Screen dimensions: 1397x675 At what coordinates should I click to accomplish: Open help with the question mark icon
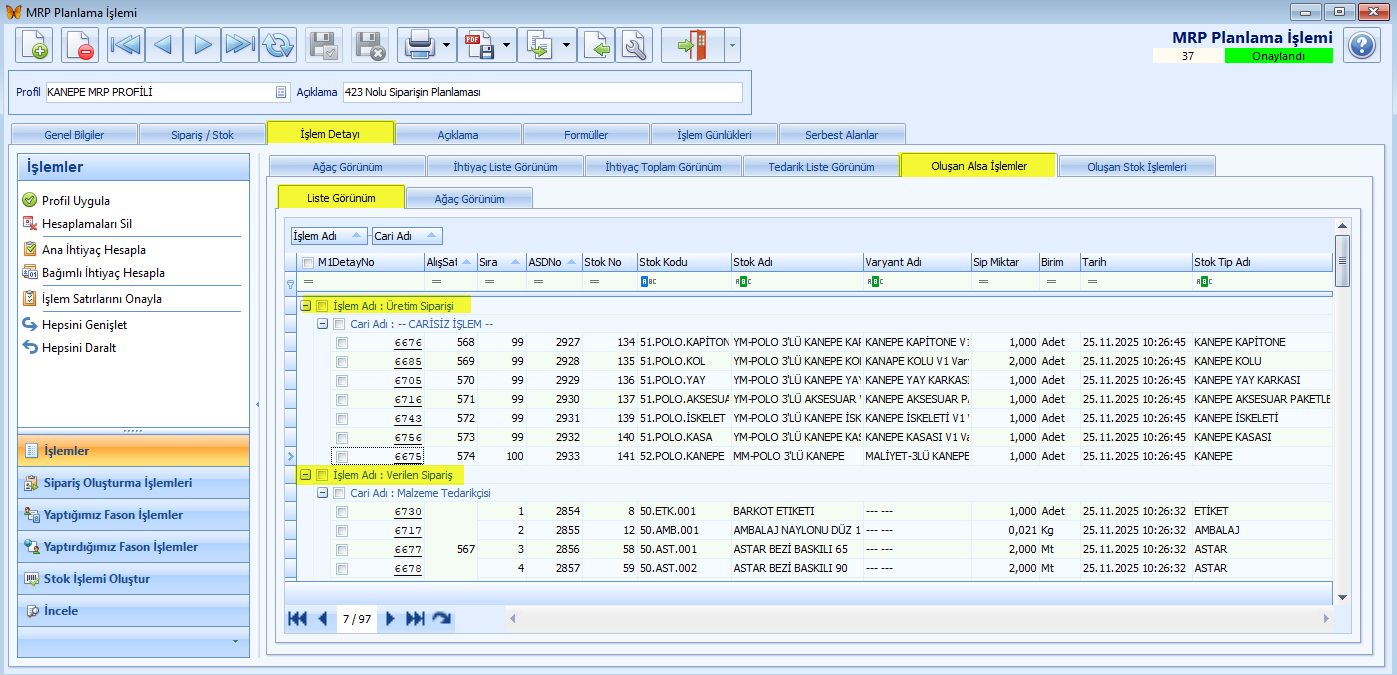[x=1361, y=45]
